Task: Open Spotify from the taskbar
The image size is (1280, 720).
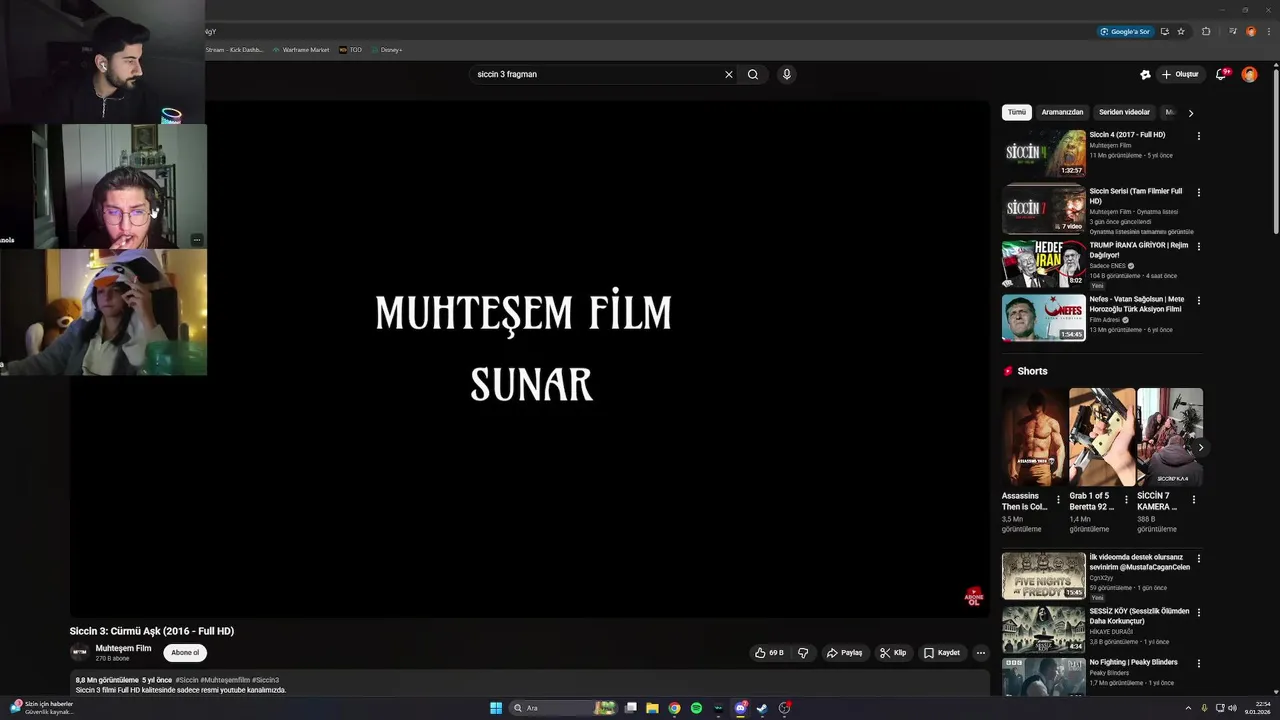Action: [x=696, y=708]
